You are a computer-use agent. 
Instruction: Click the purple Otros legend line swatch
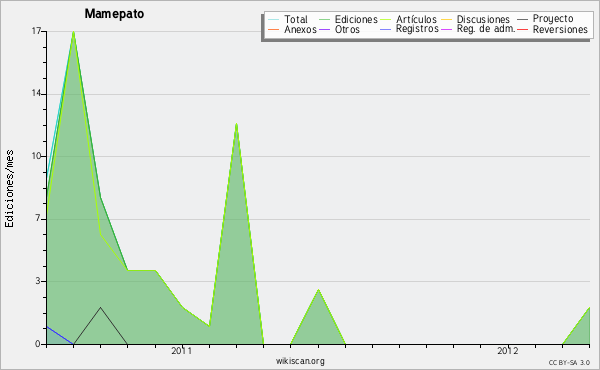click(x=324, y=29)
